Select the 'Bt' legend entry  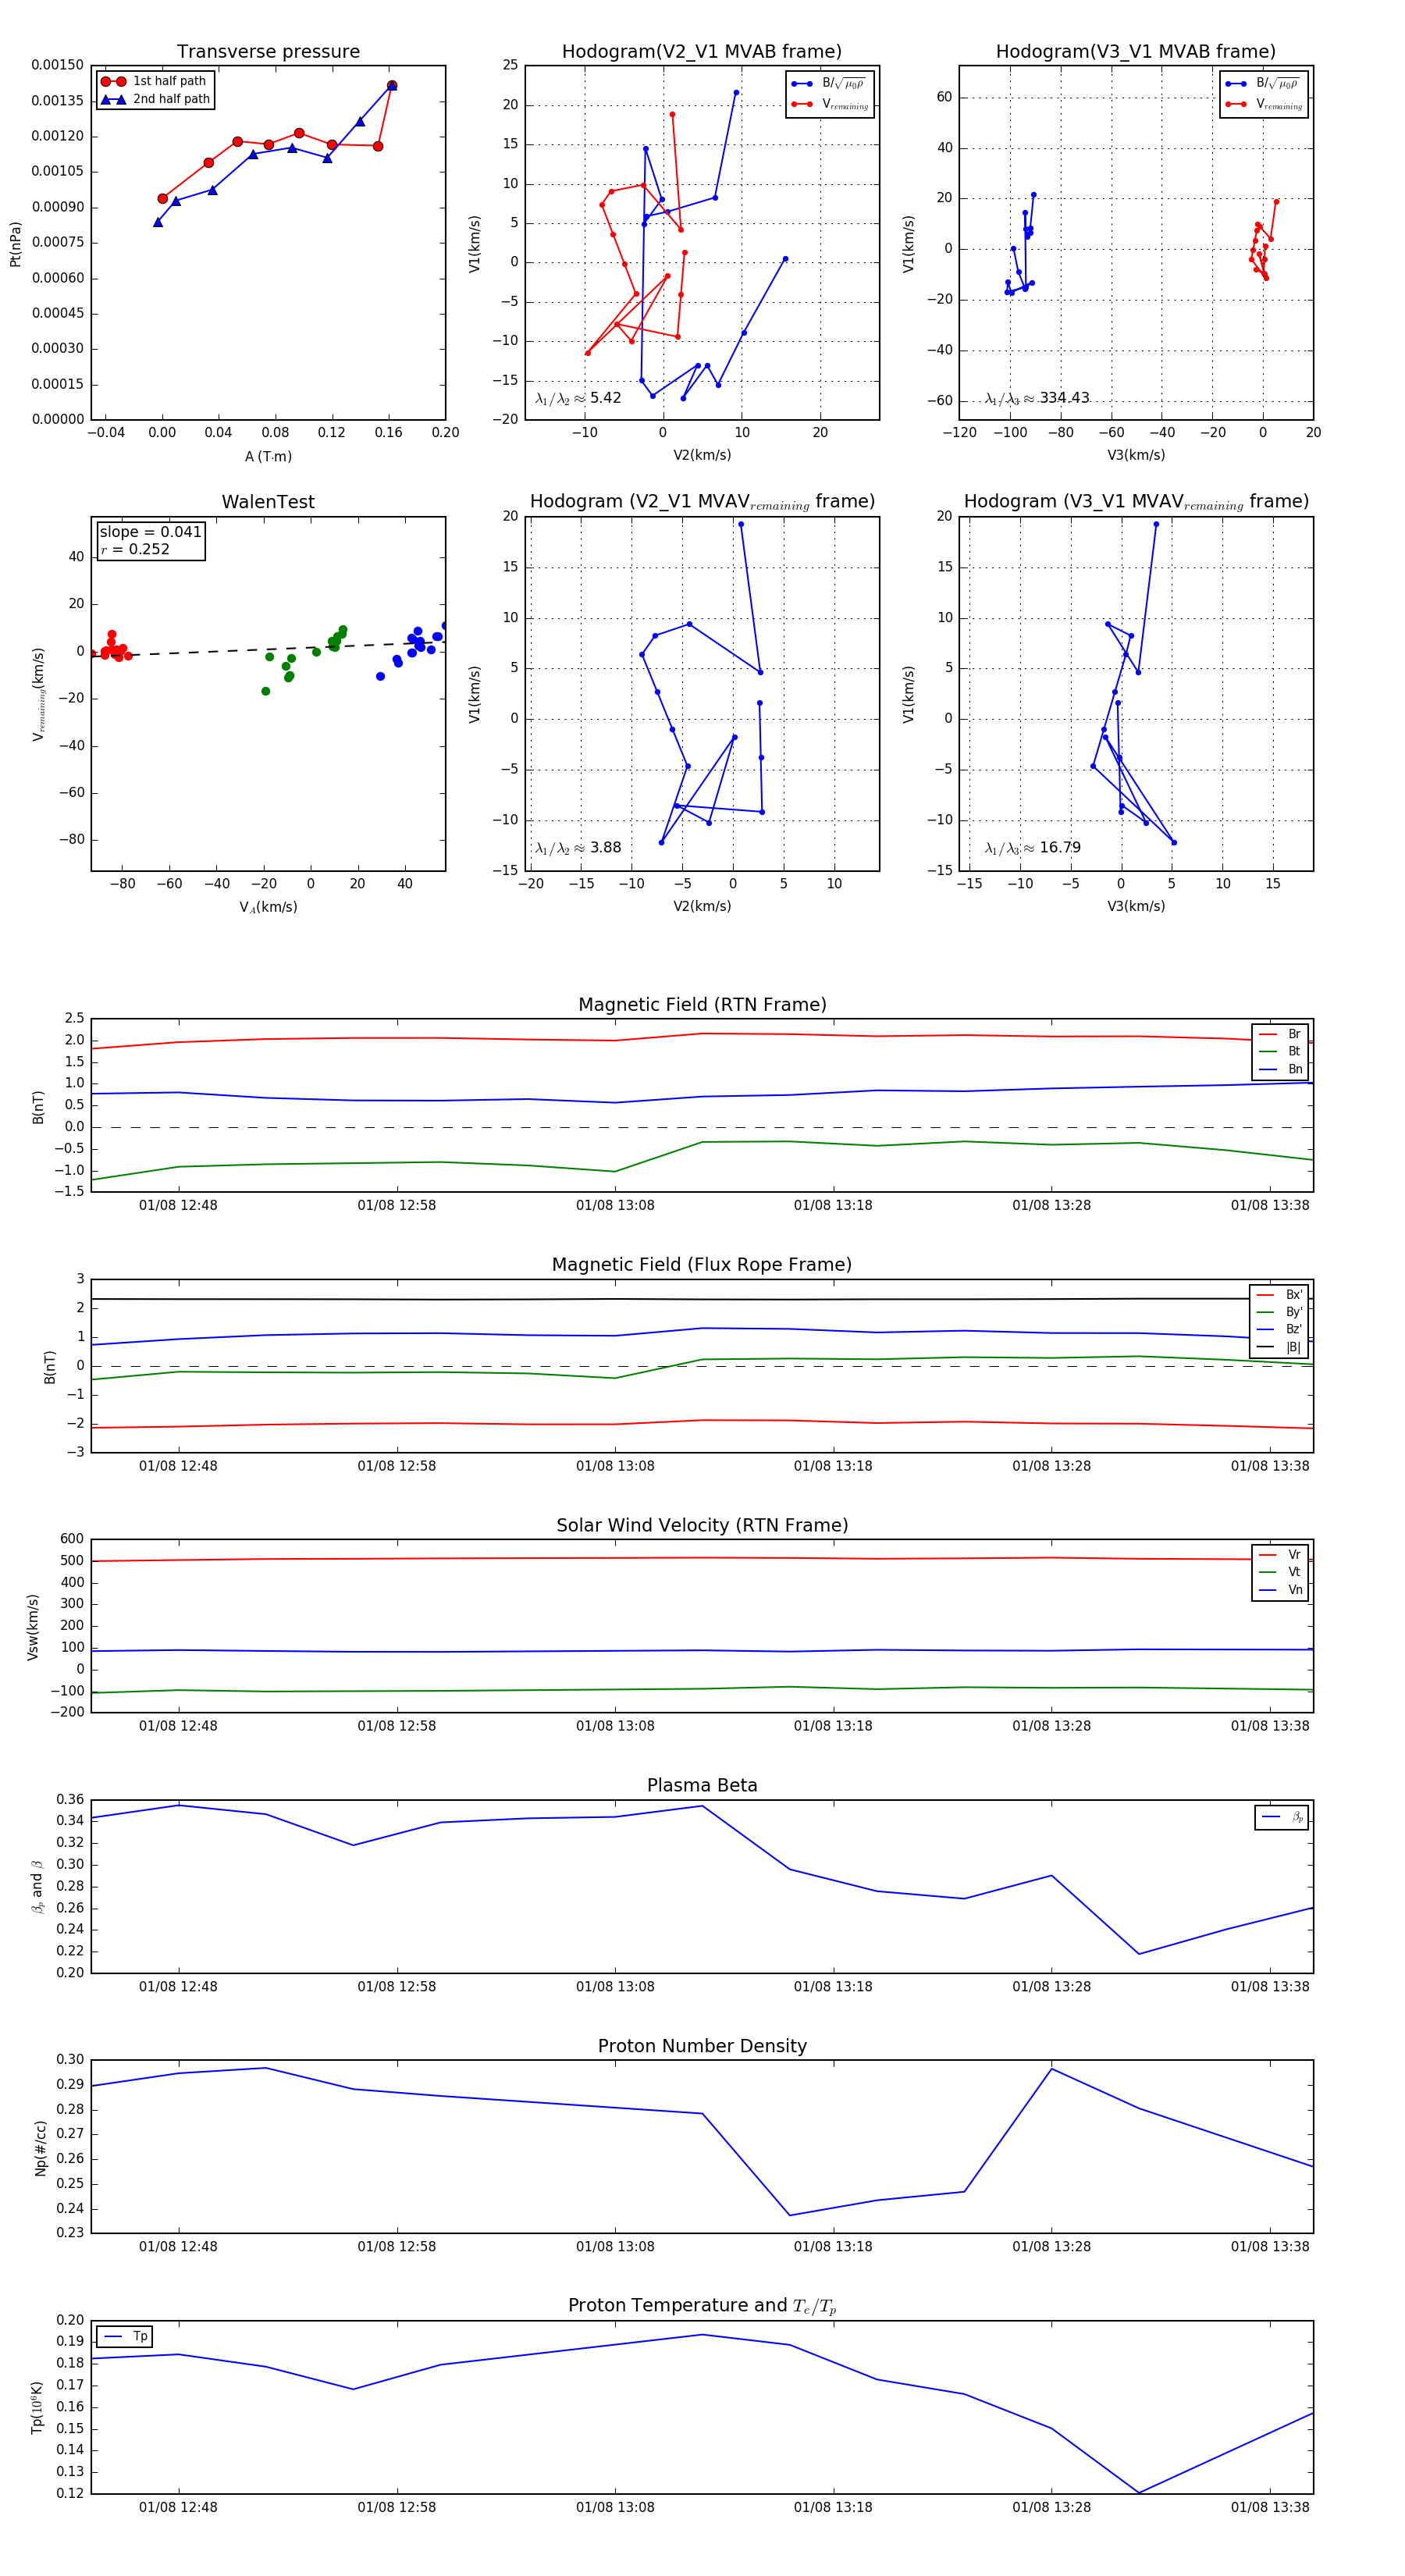pos(1280,1051)
